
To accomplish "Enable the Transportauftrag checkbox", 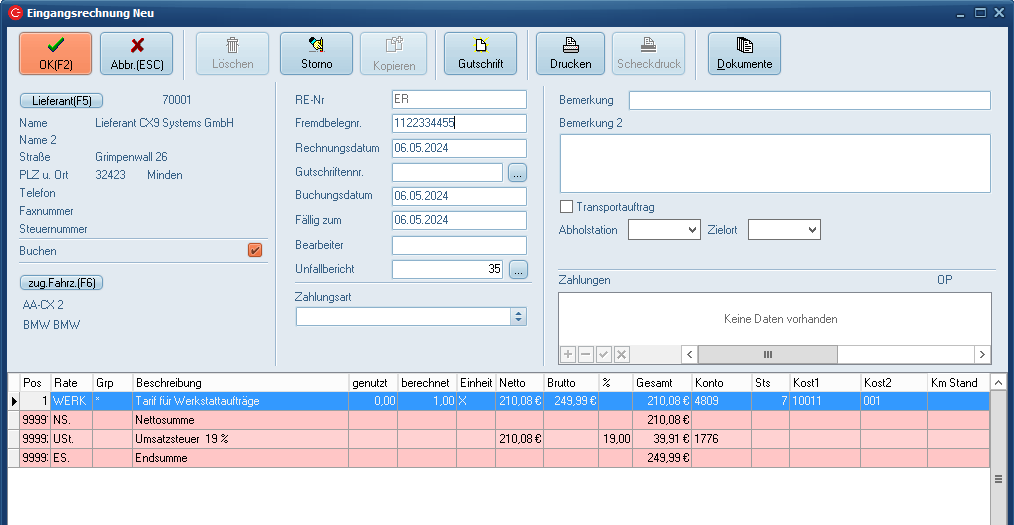I will click(567, 207).
